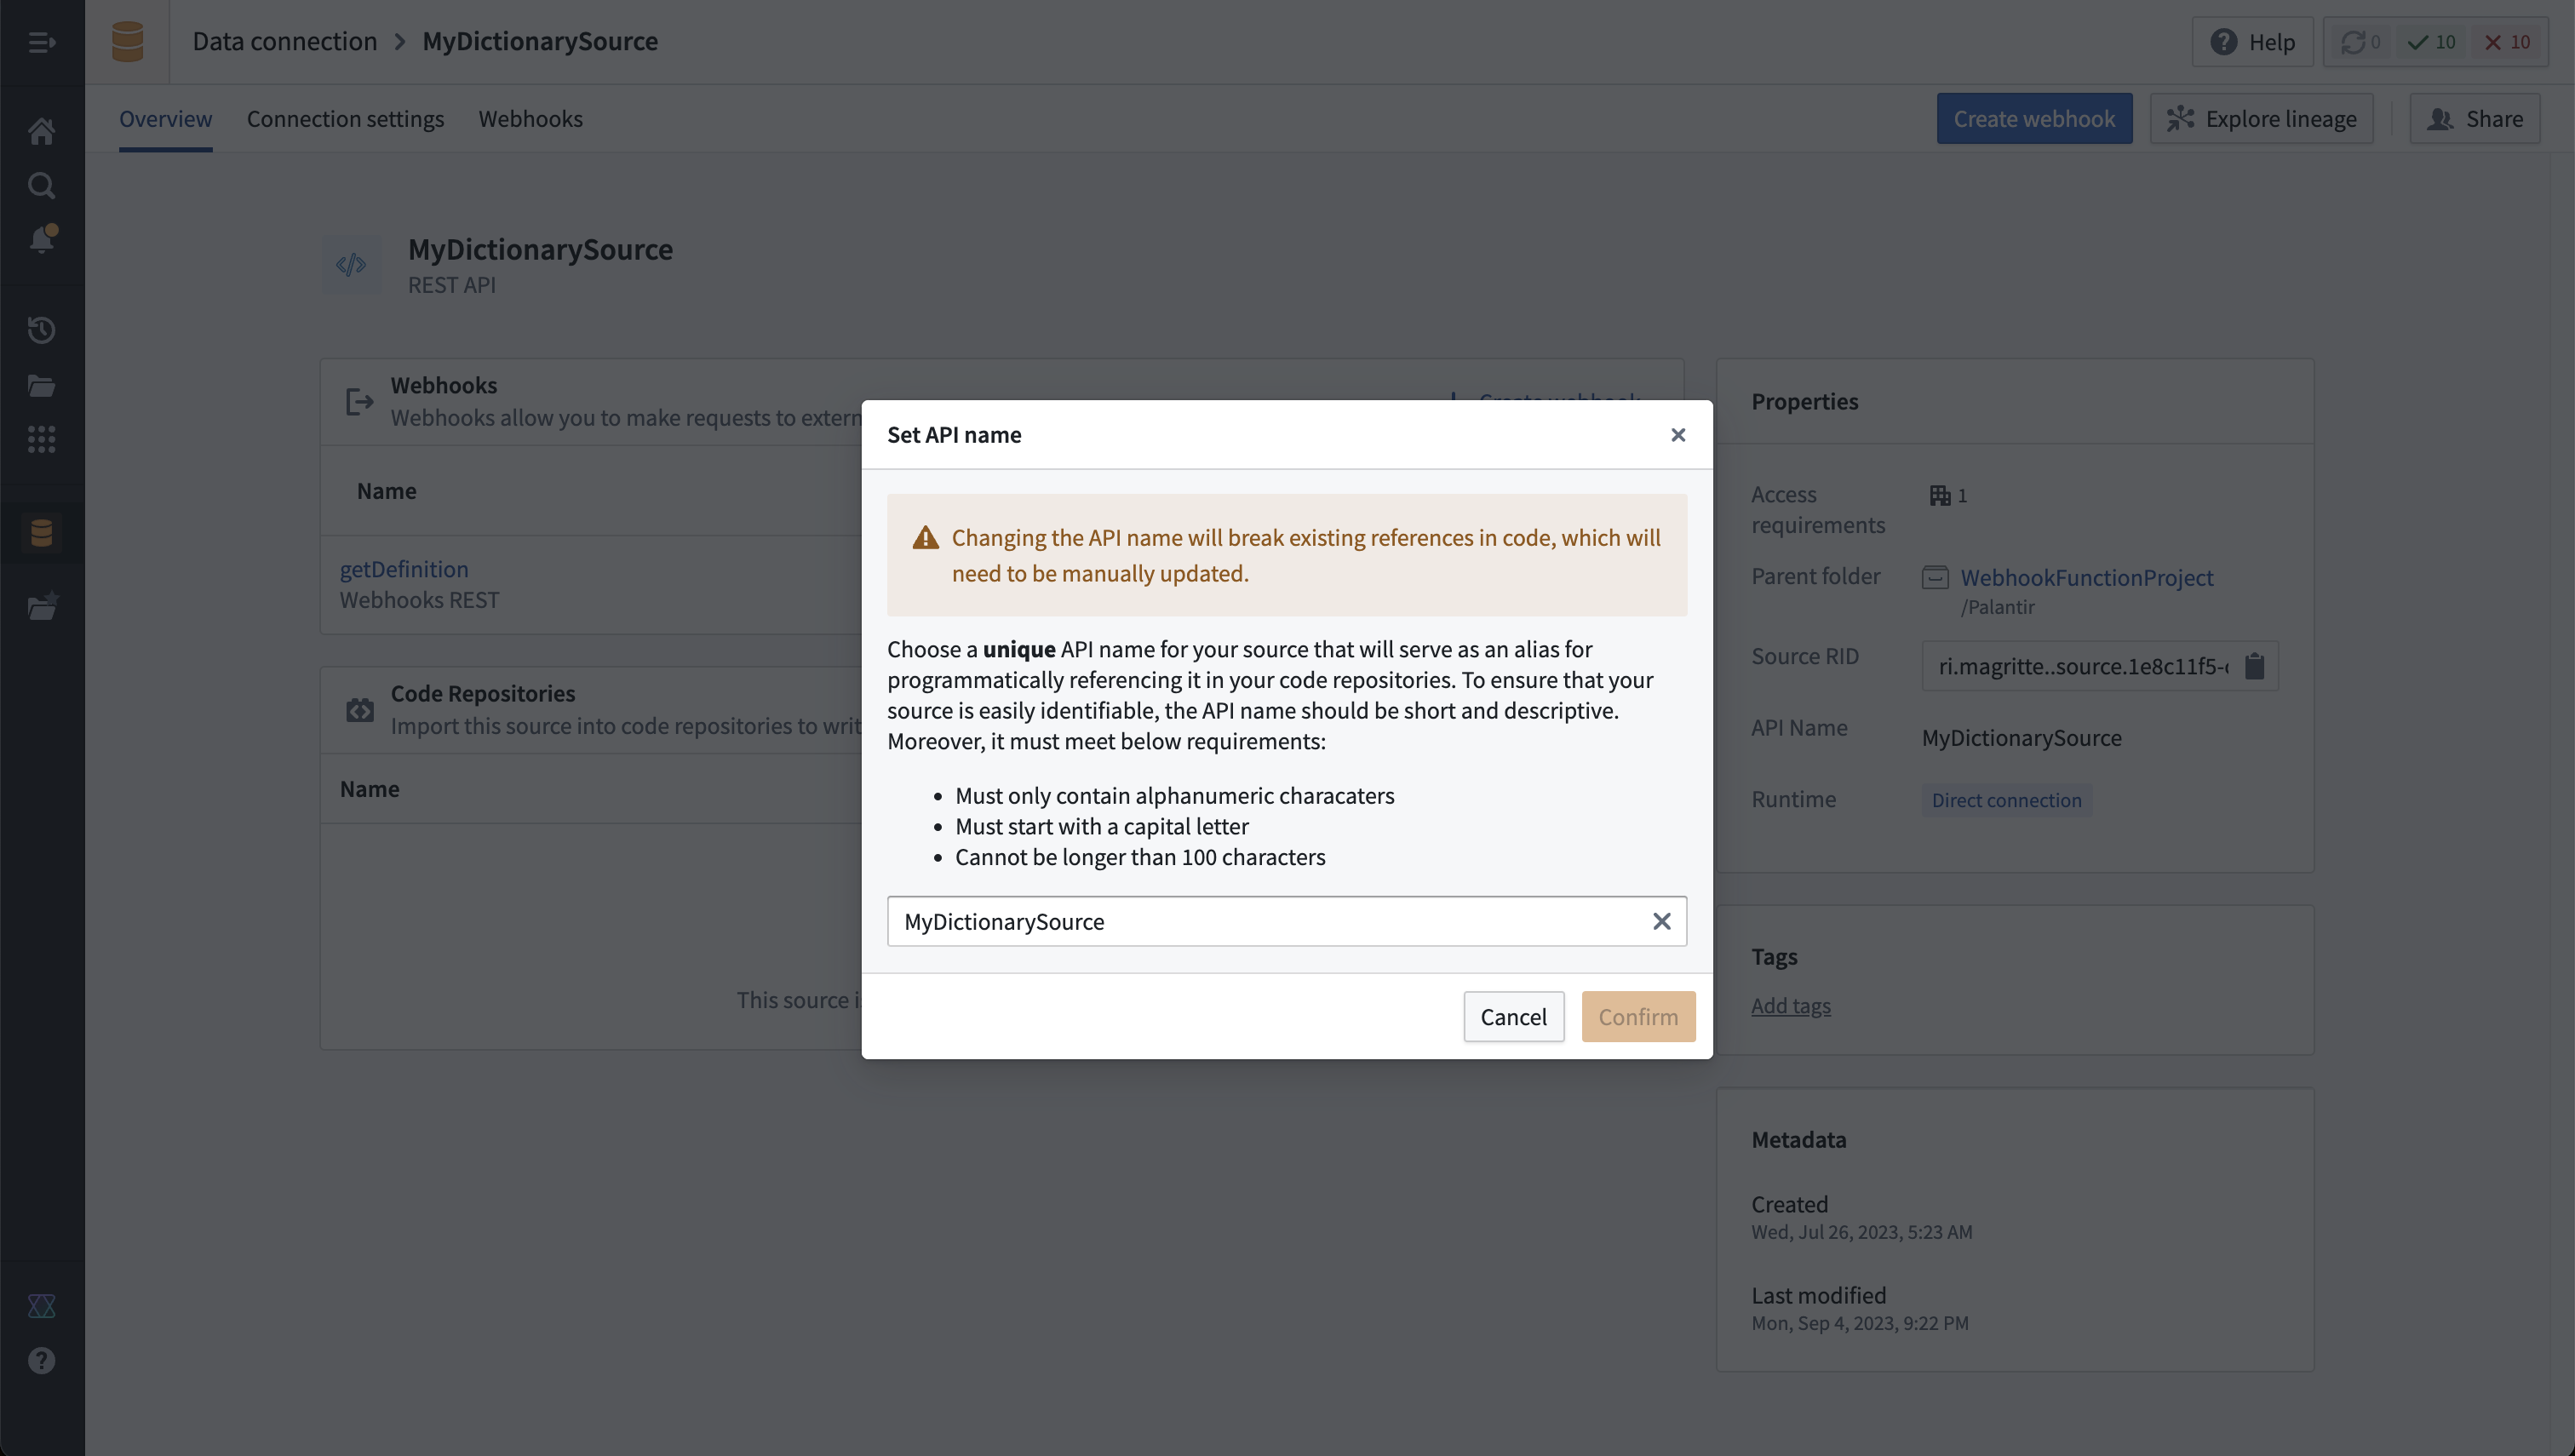
Task: Click the API Name value MyDictionarySource
Action: coord(2021,738)
